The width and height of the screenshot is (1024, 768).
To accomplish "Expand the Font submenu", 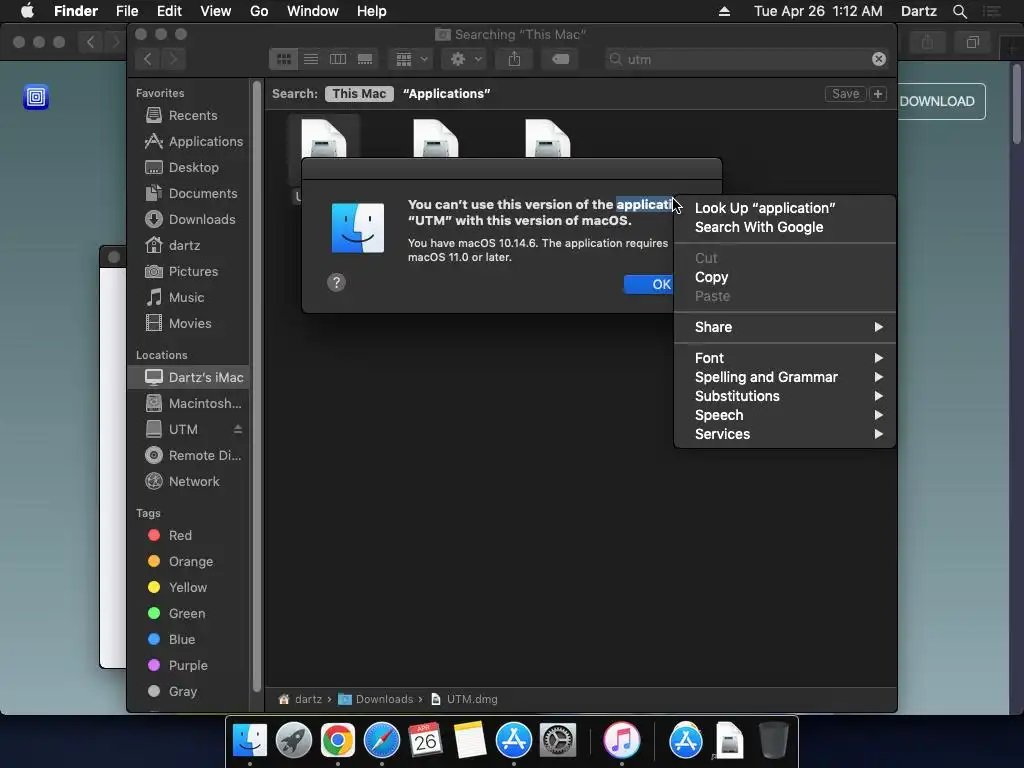I will (x=784, y=359).
